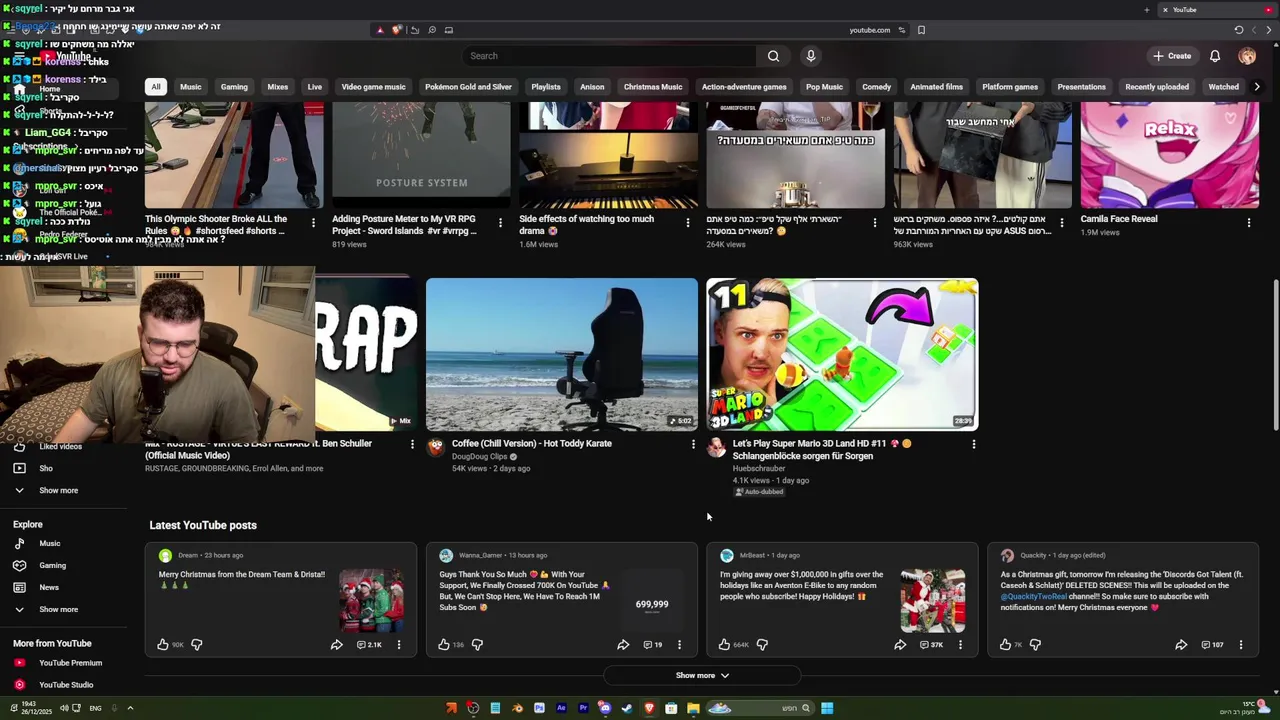Share the Wanna_Gamer post
Viewport: 1280px width, 720px height.
click(623, 645)
